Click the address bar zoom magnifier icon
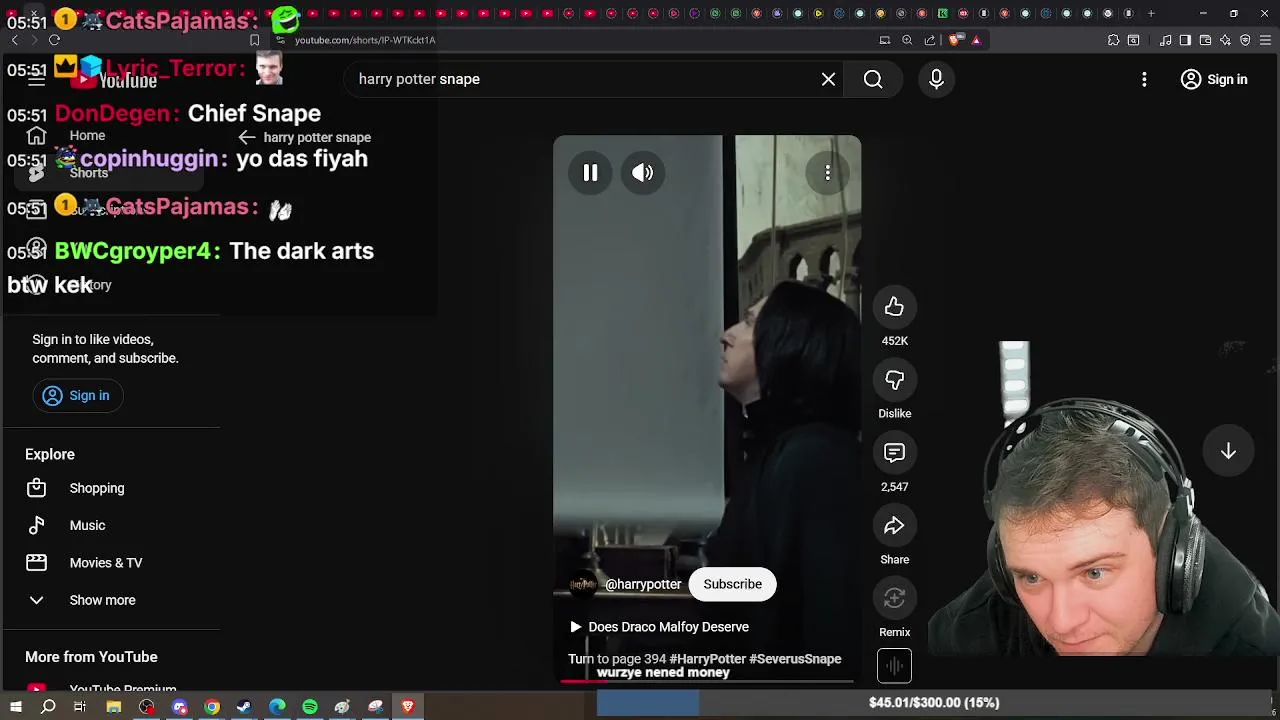The image size is (1280, 720). [907, 40]
